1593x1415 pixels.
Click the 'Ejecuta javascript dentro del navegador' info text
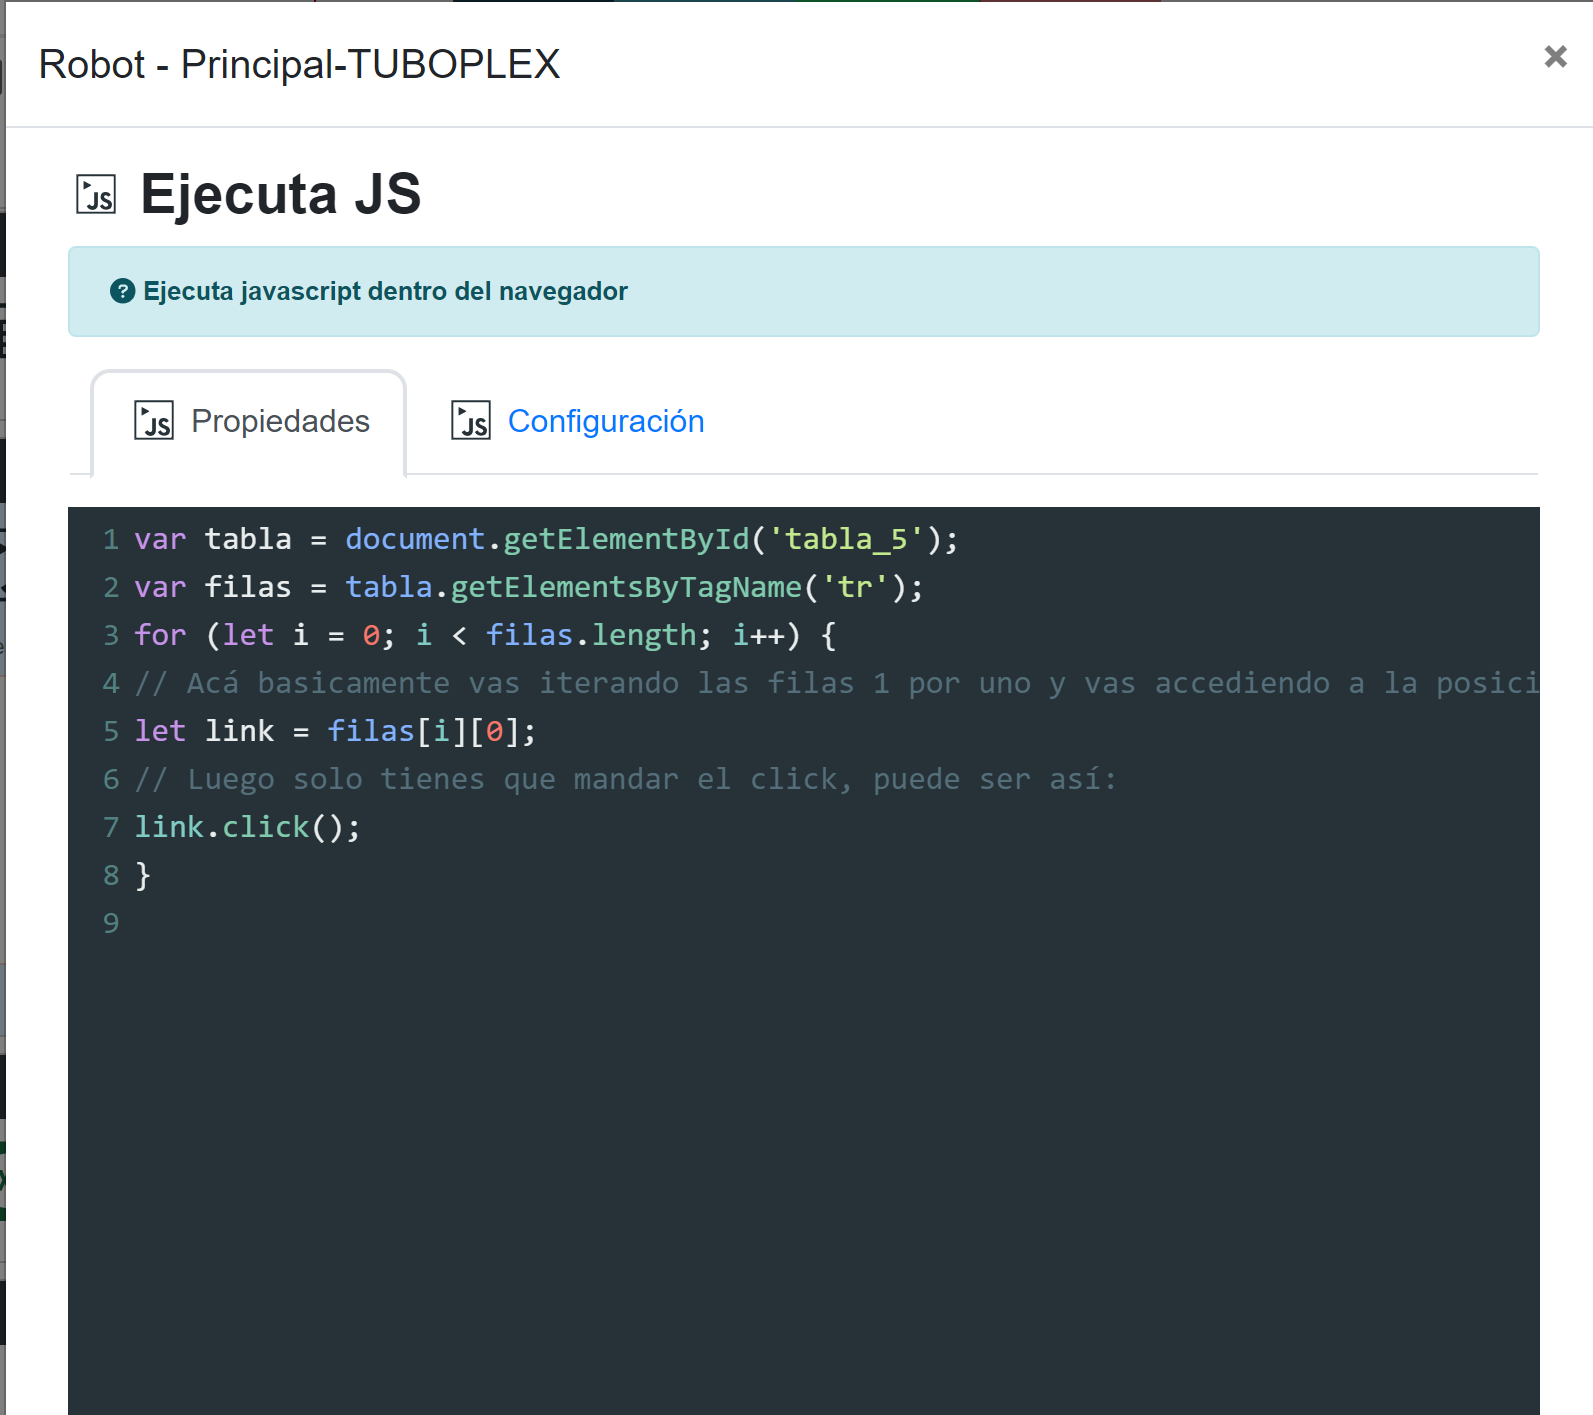coord(385,291)
